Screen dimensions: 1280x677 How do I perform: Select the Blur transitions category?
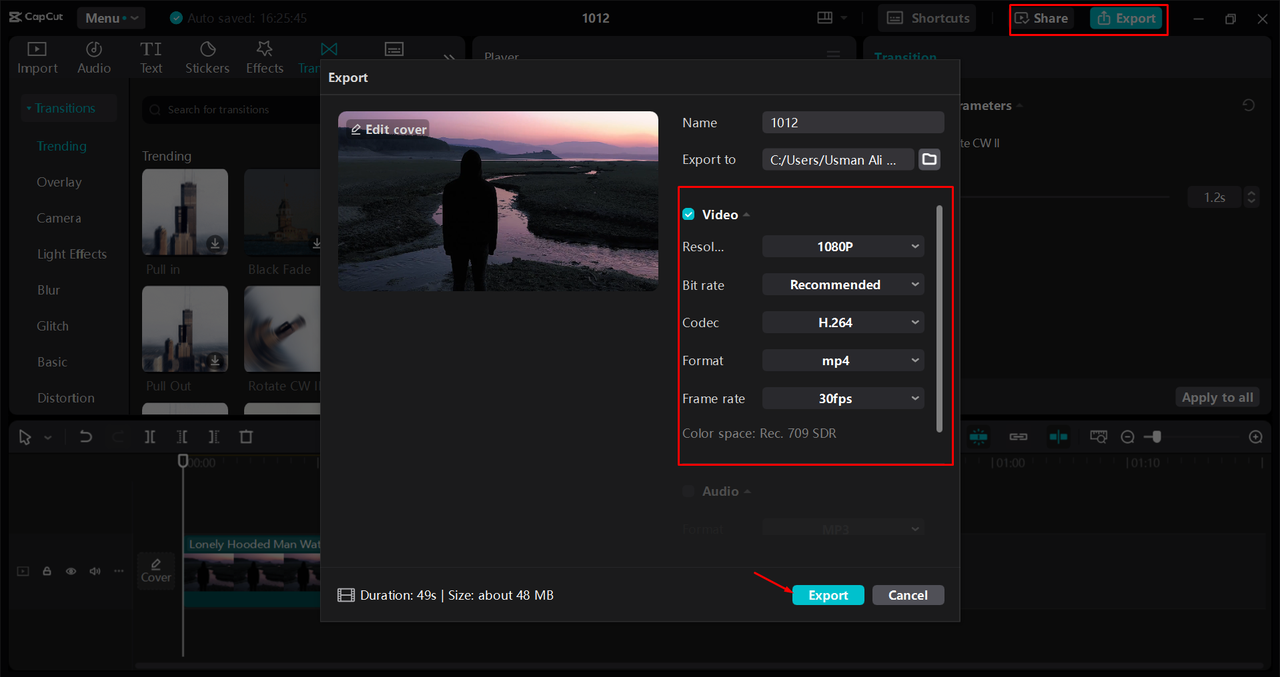click(49, 290)
